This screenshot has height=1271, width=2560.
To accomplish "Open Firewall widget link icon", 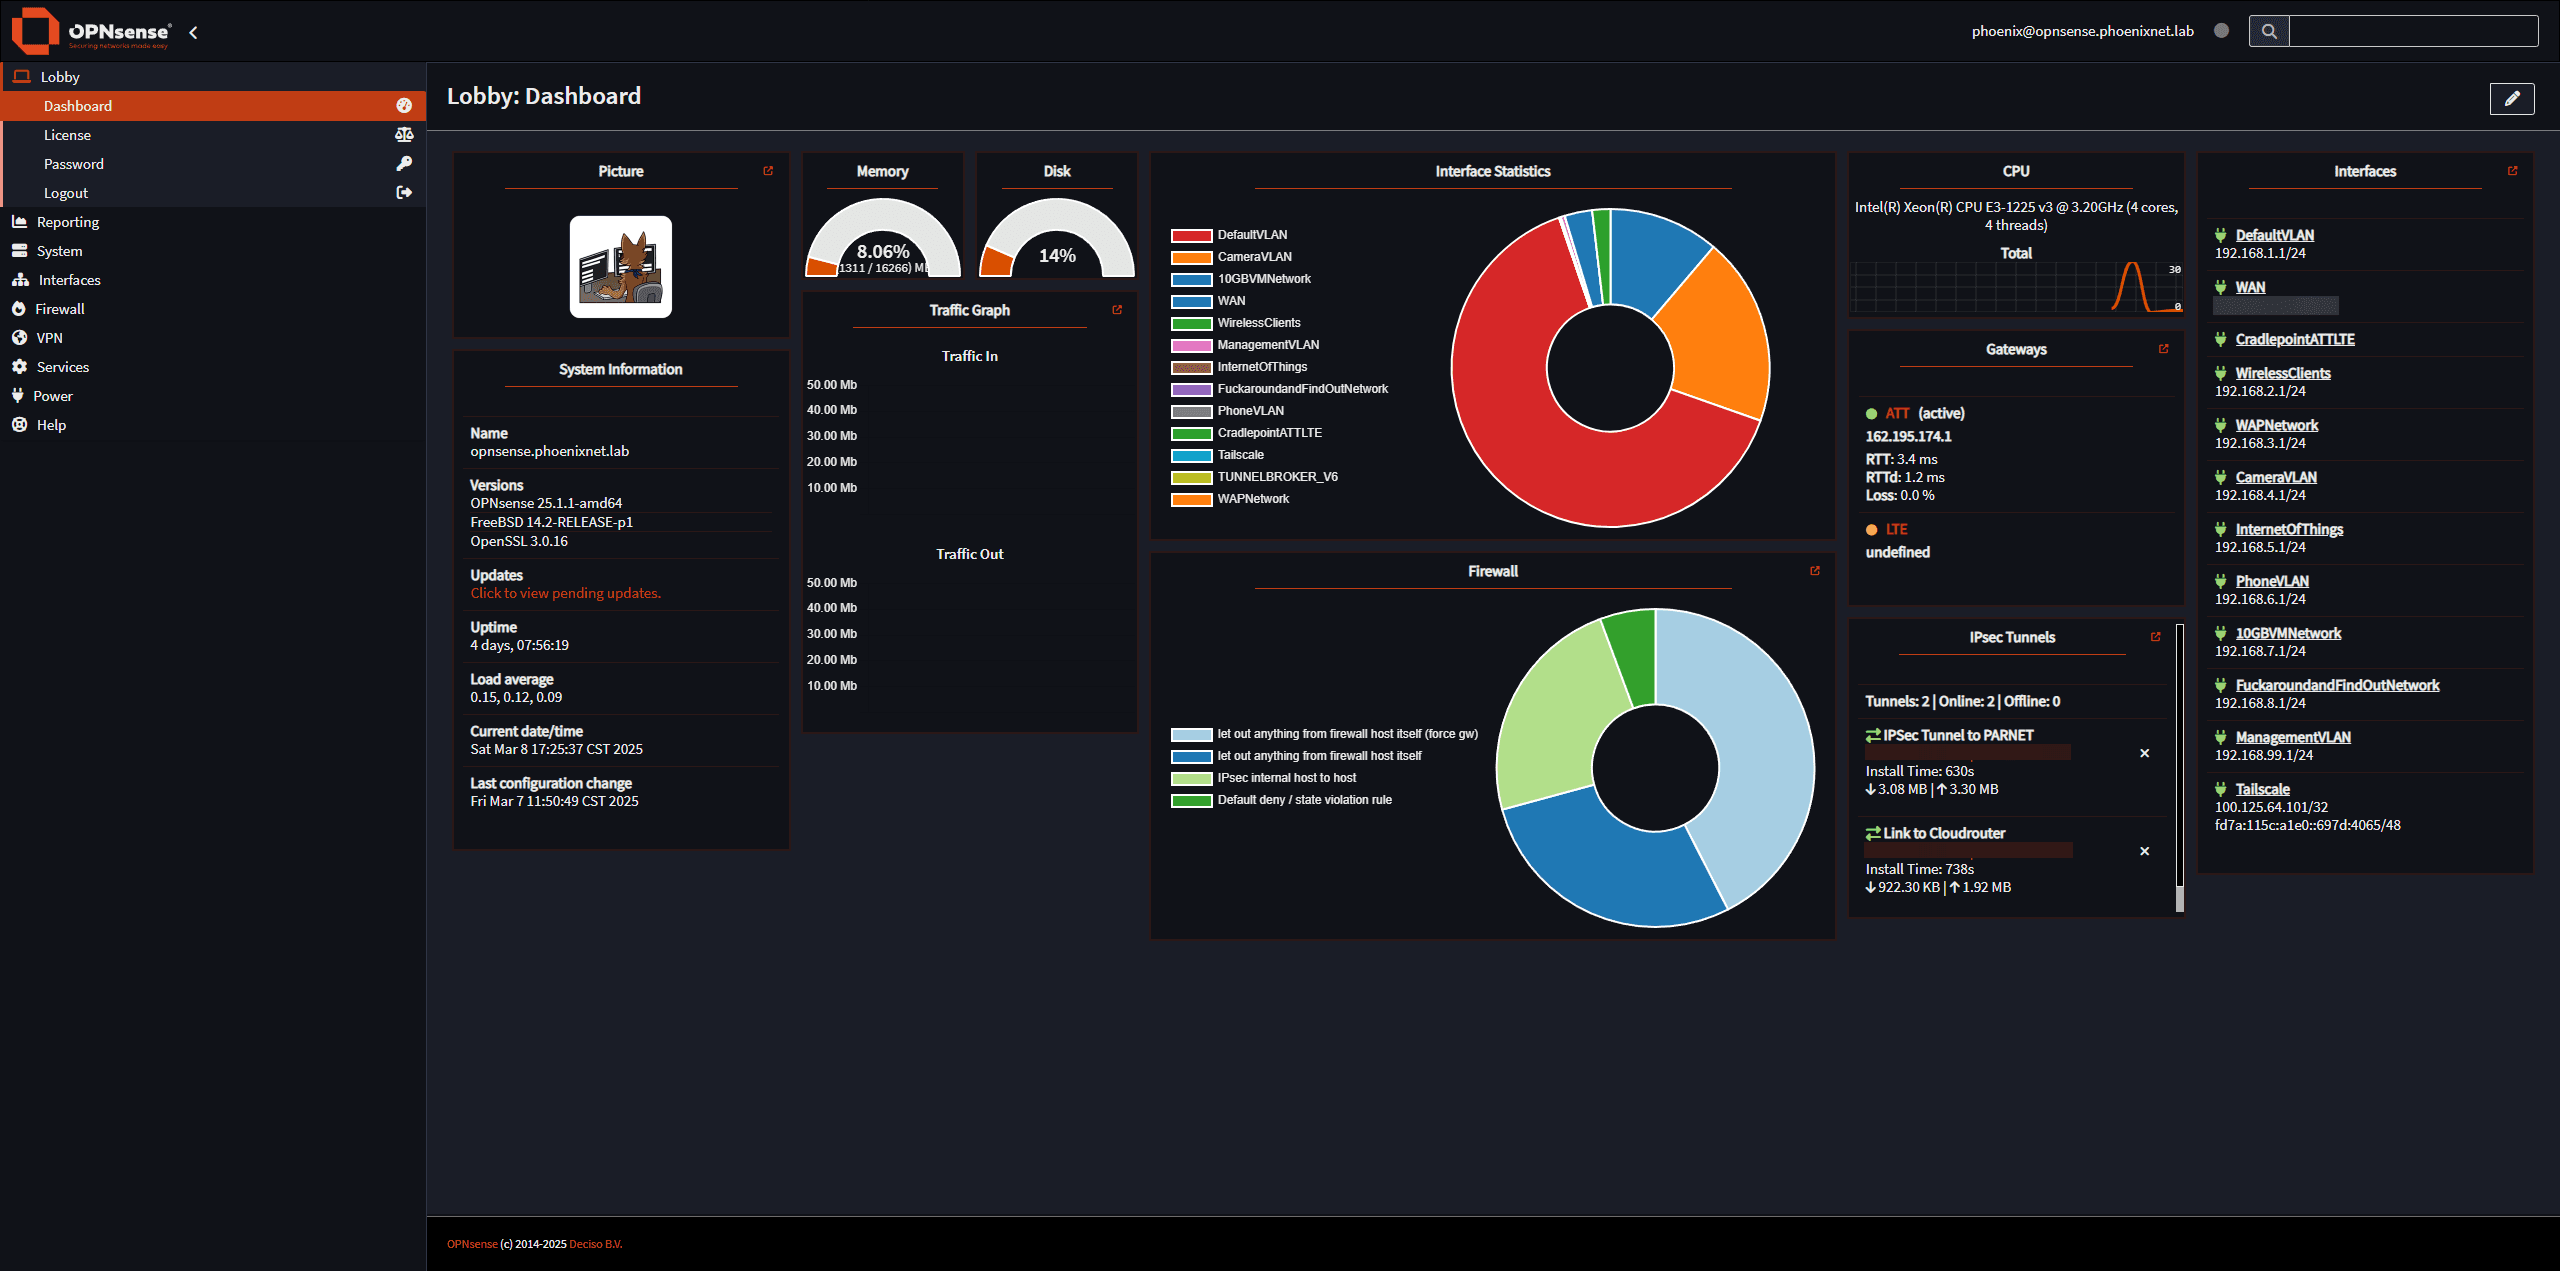I will [x=1814, y=571].
